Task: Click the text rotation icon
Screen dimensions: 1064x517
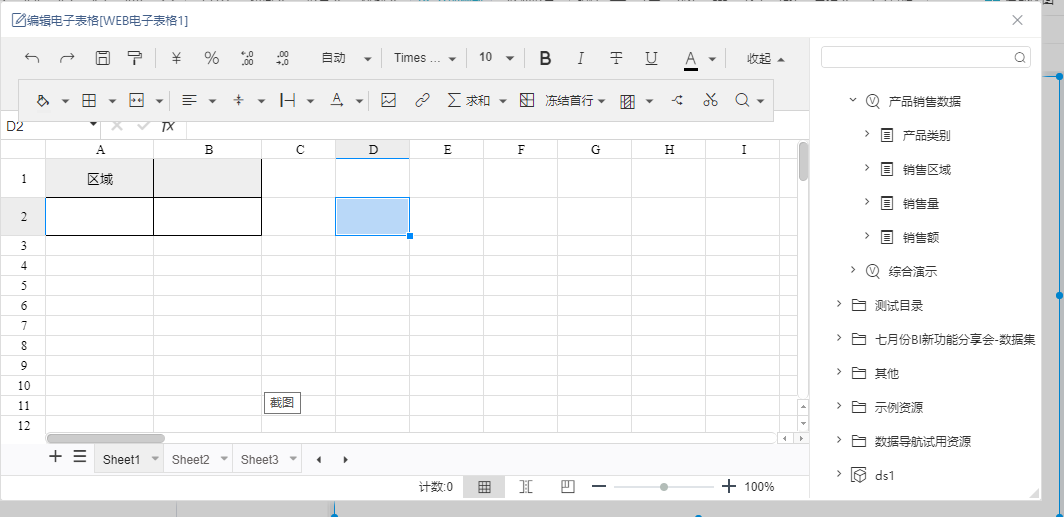Action: [337, 100]
